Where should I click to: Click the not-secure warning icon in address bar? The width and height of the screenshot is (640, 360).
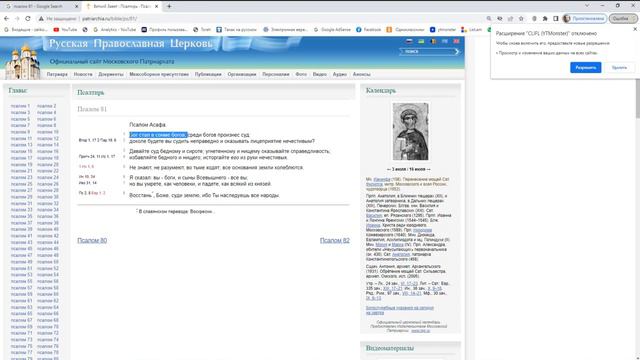[x=41, y=18]
